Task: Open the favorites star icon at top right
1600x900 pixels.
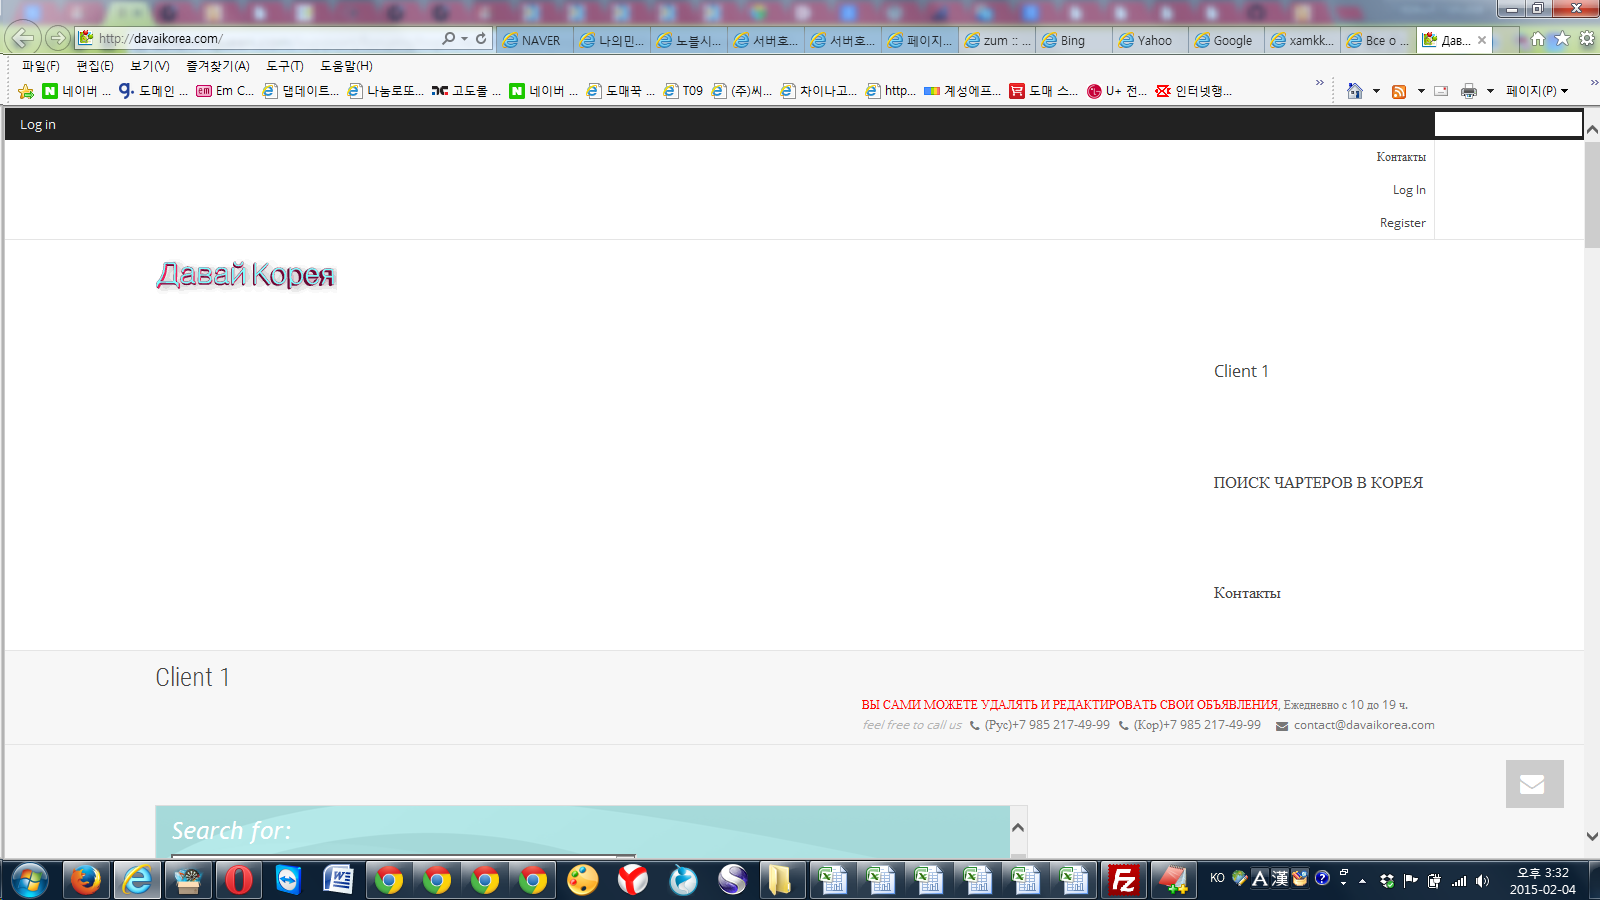Action: [1562, 39]
